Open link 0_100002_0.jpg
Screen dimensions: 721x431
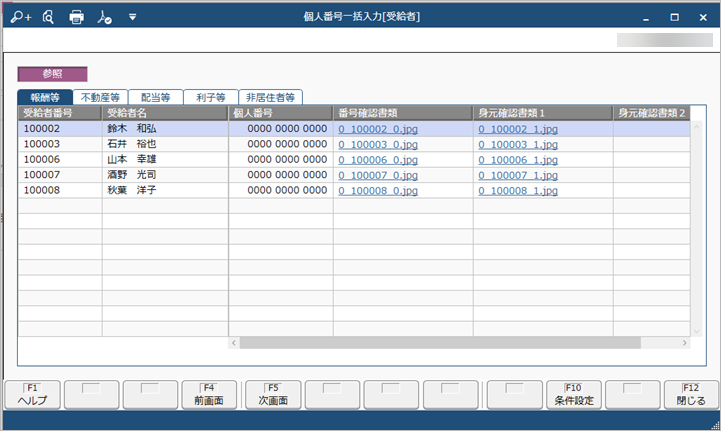click(377, 129)
